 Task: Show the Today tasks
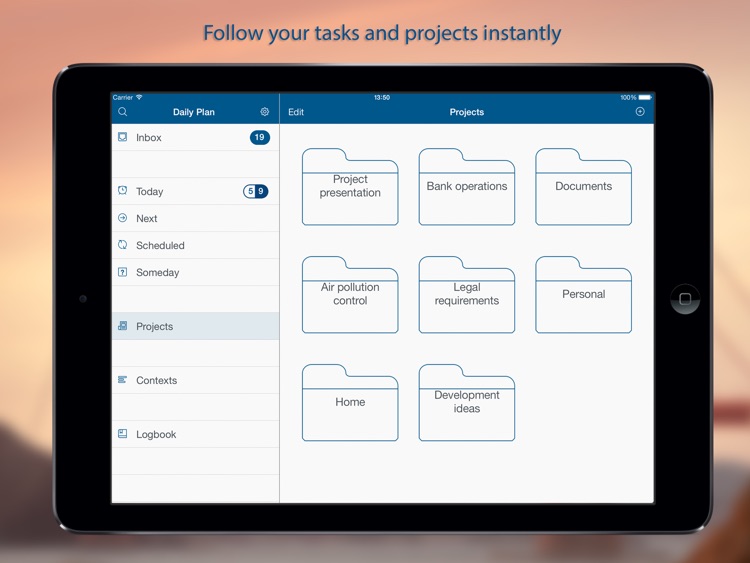click(x=195, y=191)
